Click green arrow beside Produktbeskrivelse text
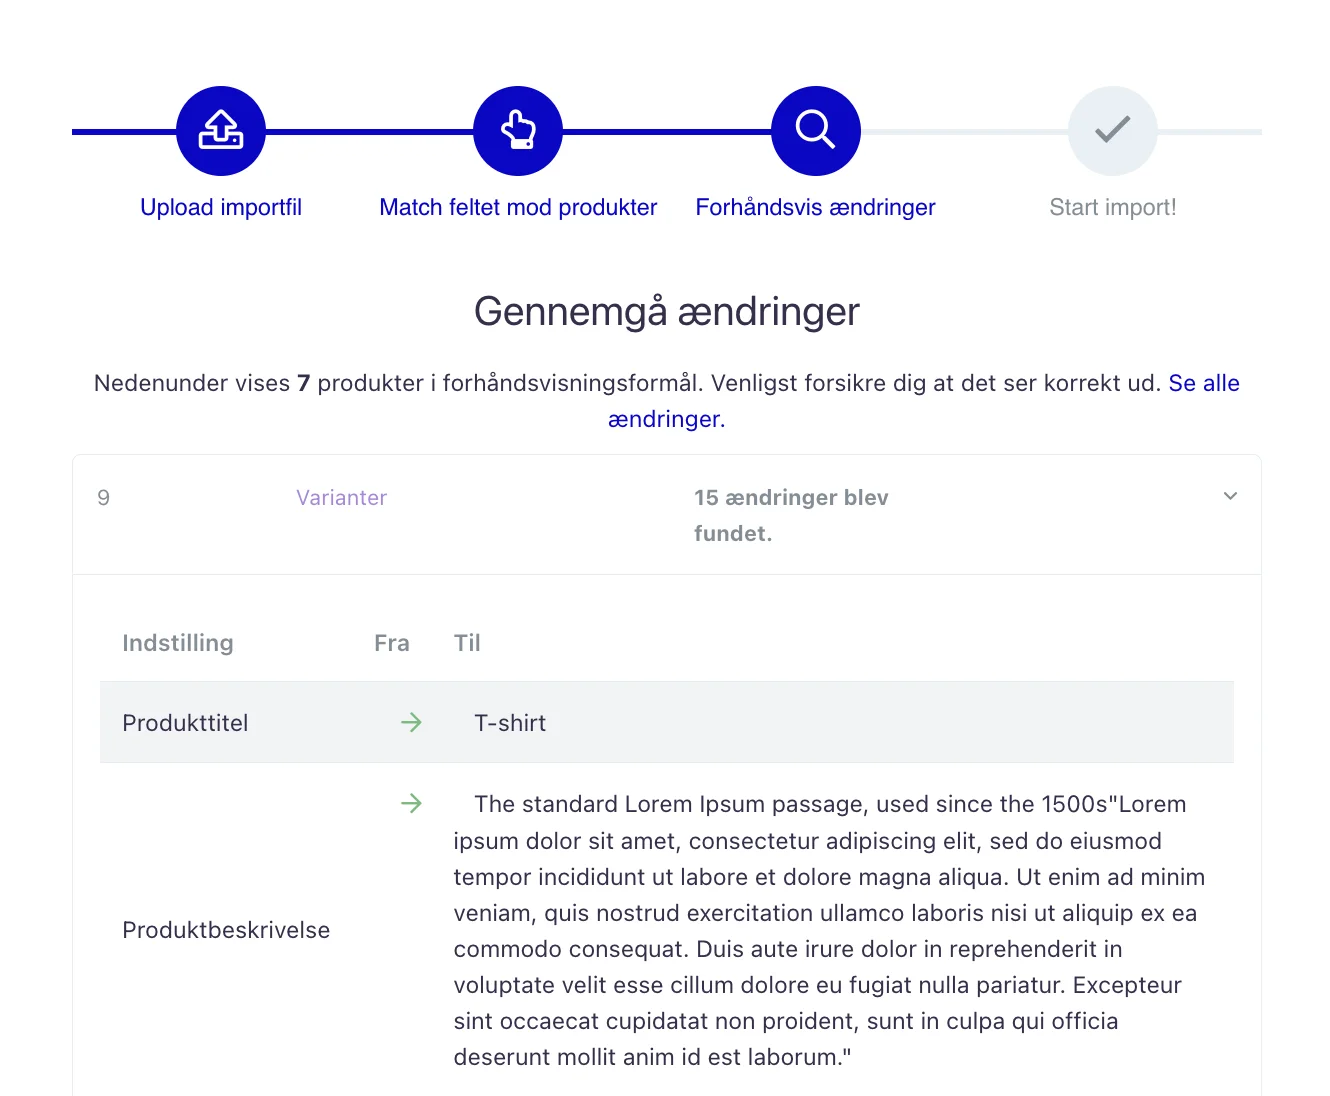The height and width of the screenshot is (1096, 1330). [411, 803]
